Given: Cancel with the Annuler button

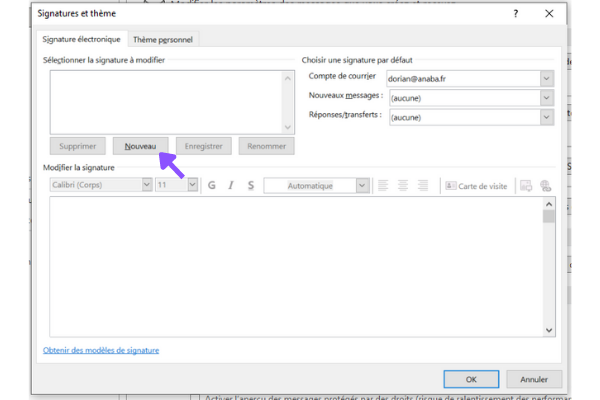Looking at the screenshot, I should click(x=534, y=379).
